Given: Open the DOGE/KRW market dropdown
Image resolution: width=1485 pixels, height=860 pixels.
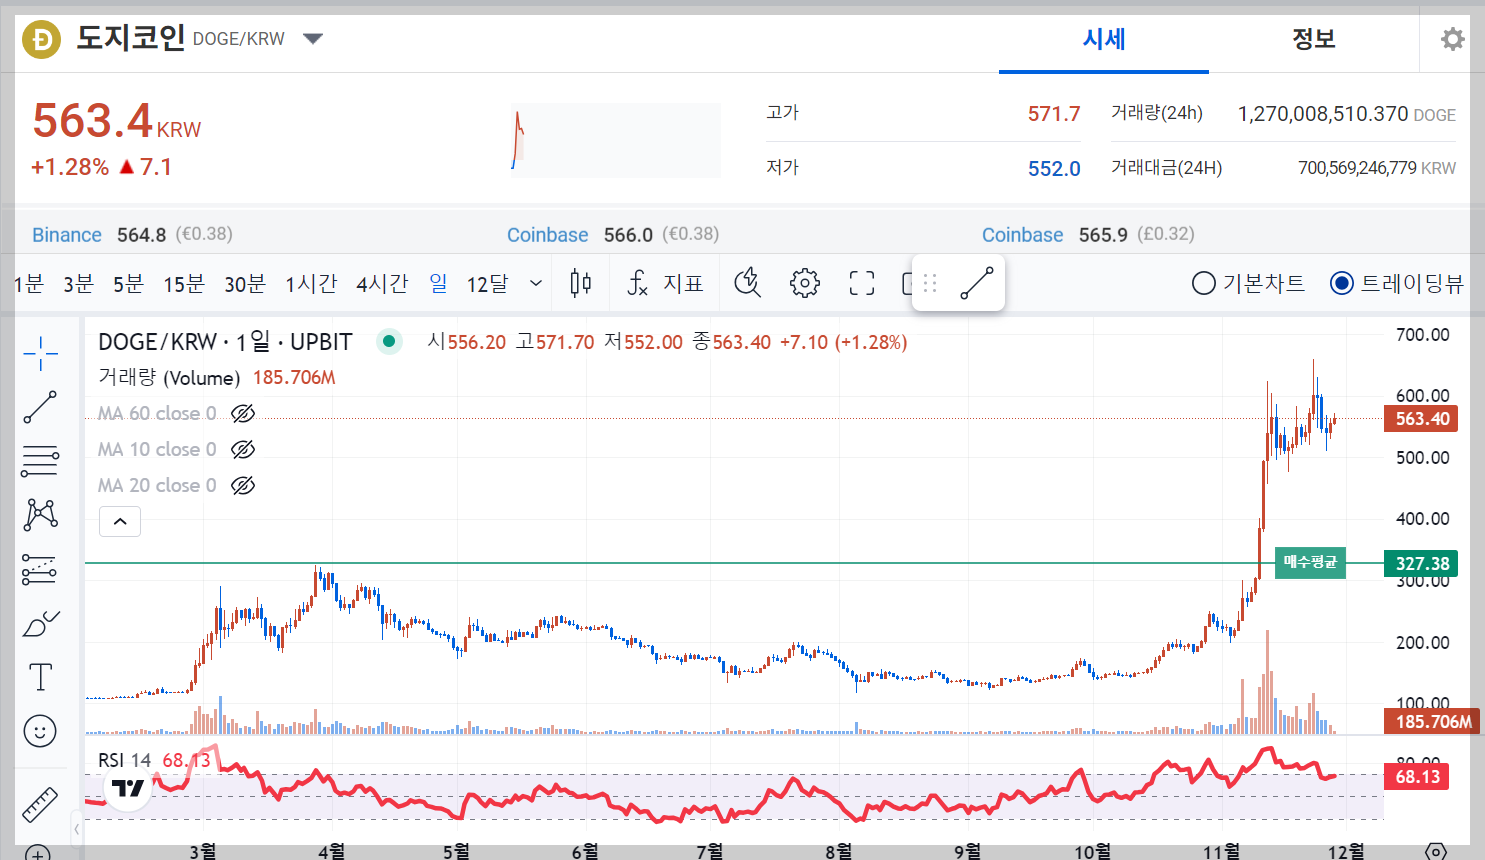Looking at the screenshot, I should point(313,39).
